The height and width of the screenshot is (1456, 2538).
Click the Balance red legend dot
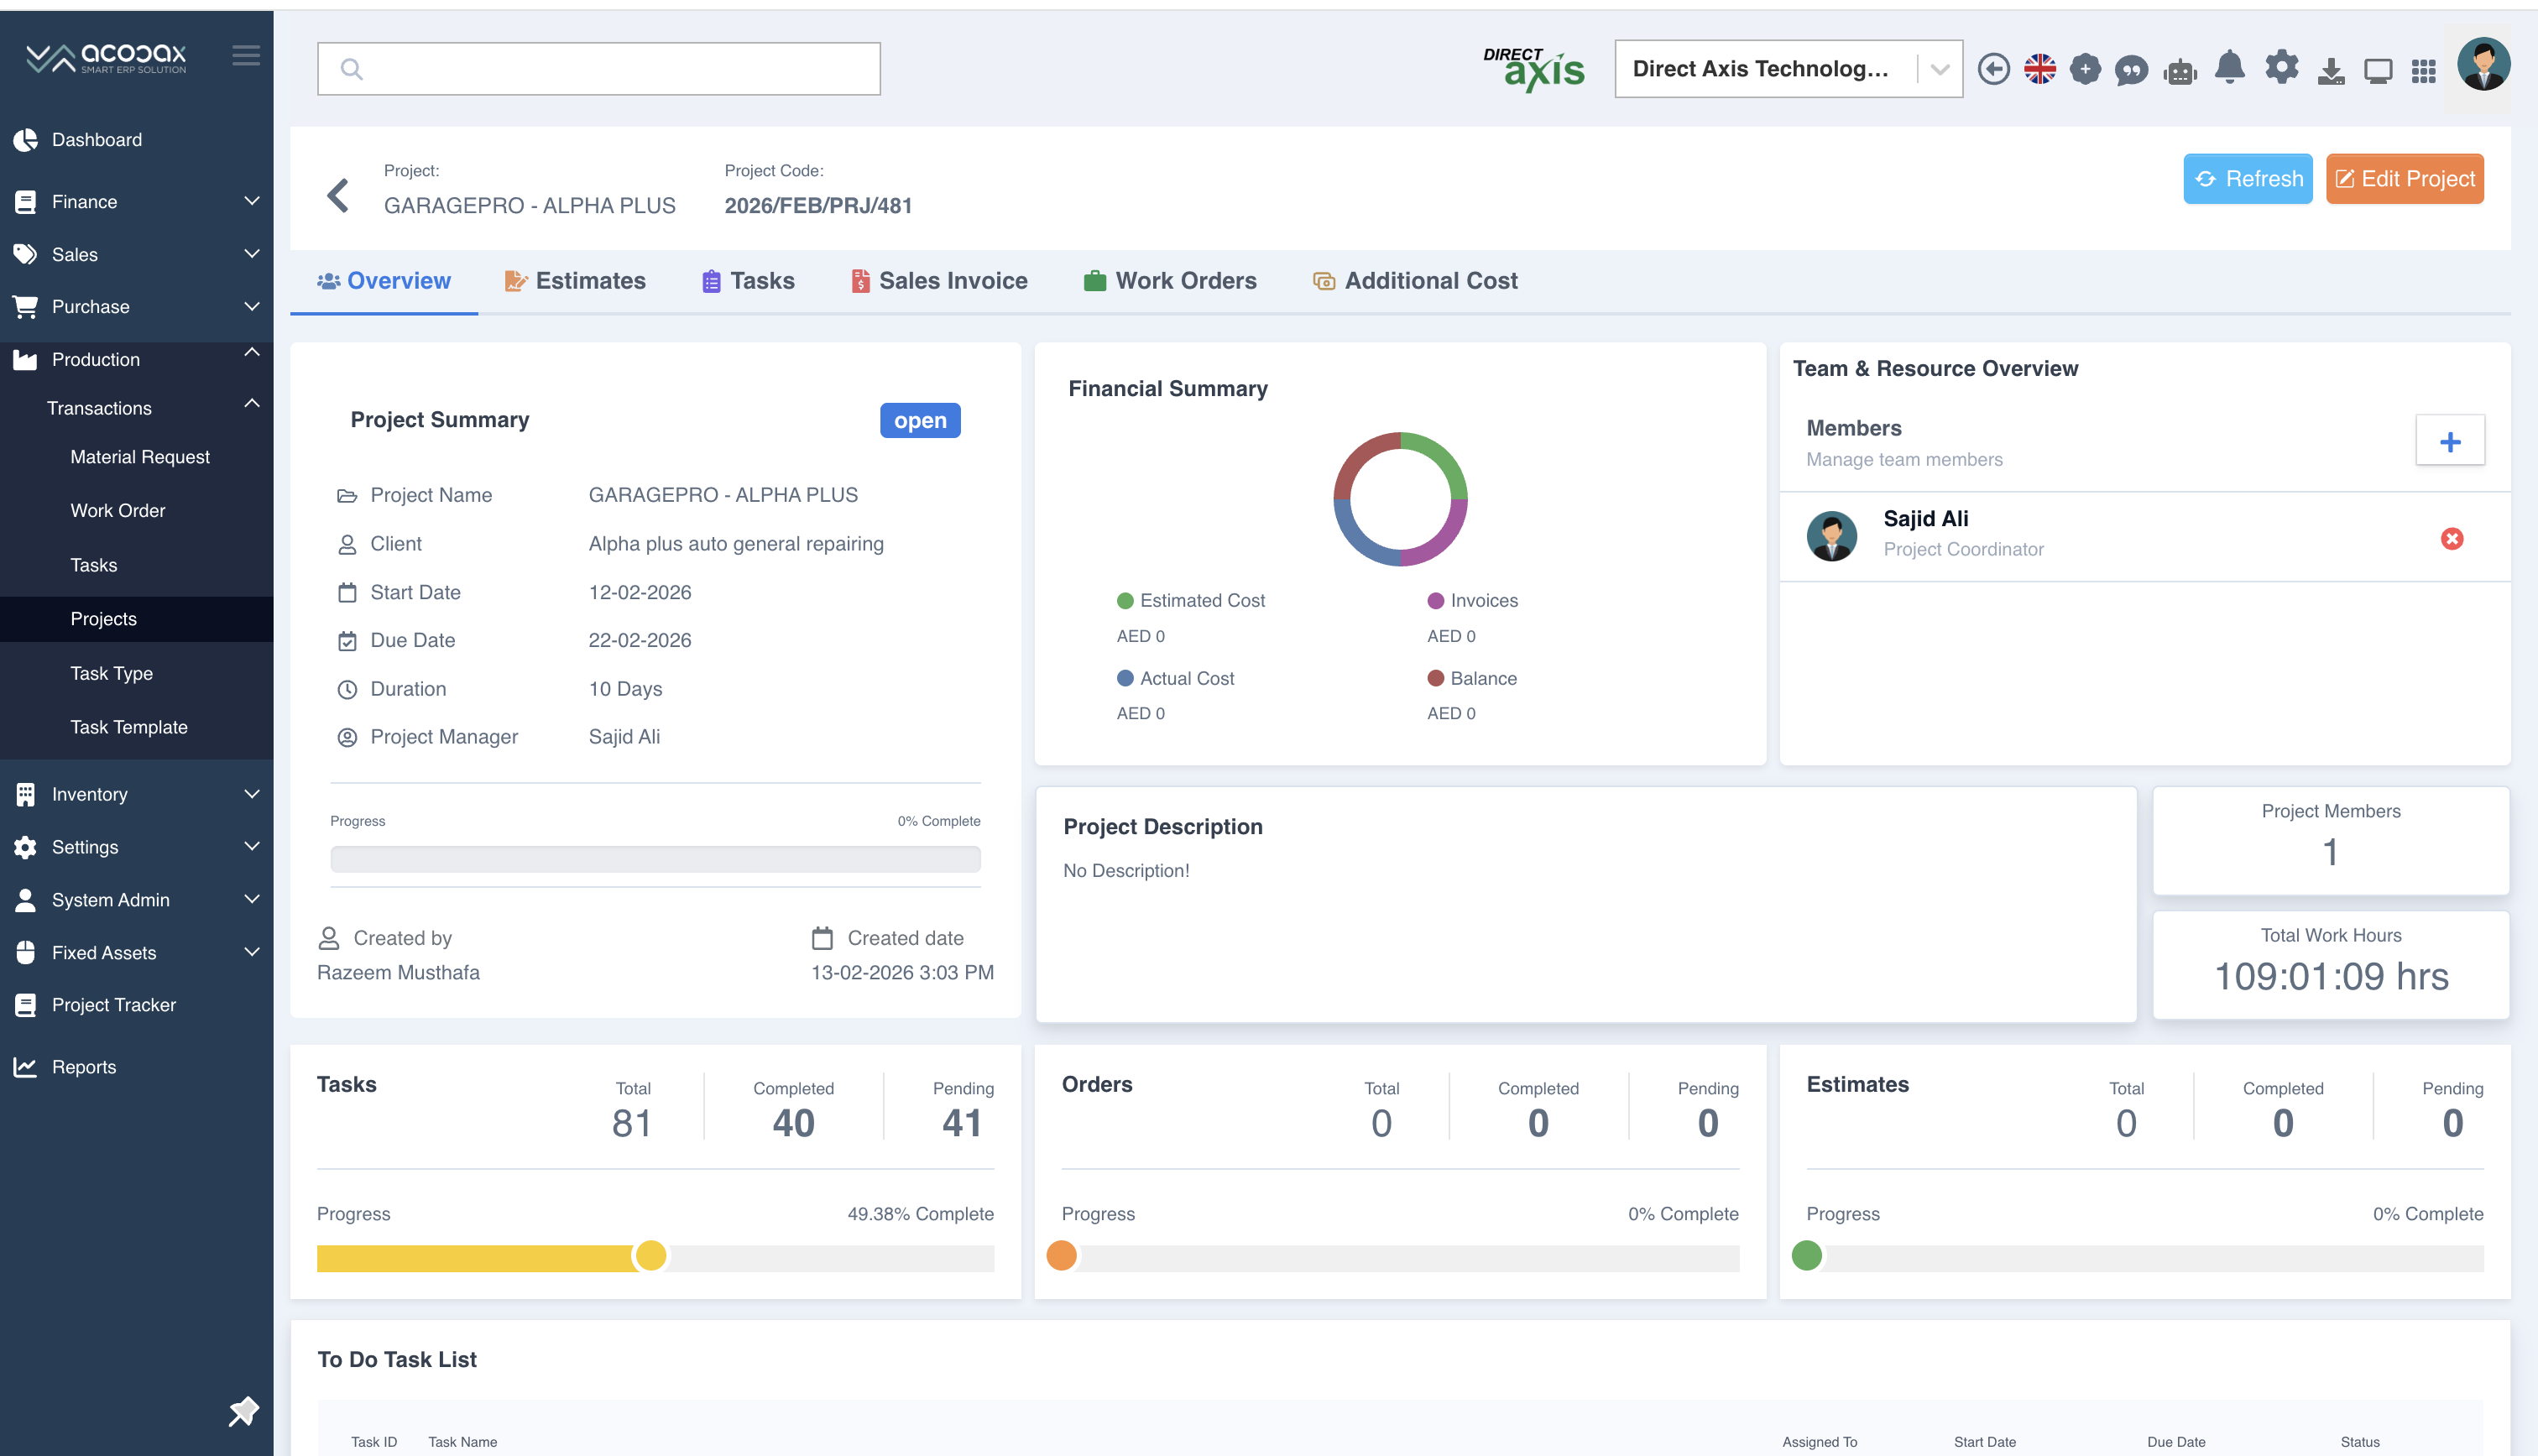coord(1435,678)
